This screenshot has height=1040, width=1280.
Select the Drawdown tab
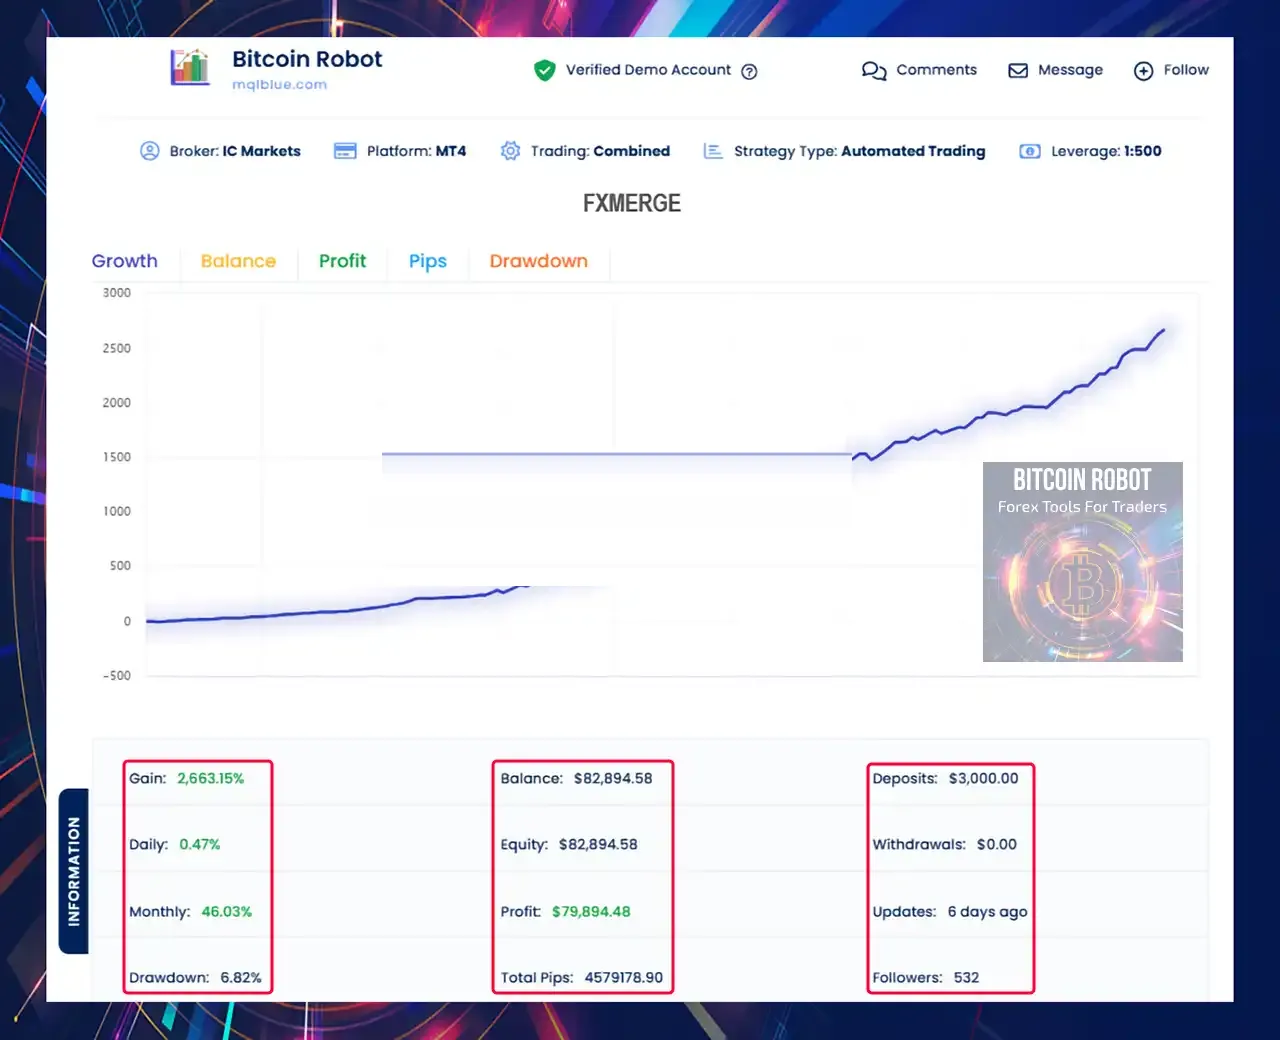click(538, 261)
